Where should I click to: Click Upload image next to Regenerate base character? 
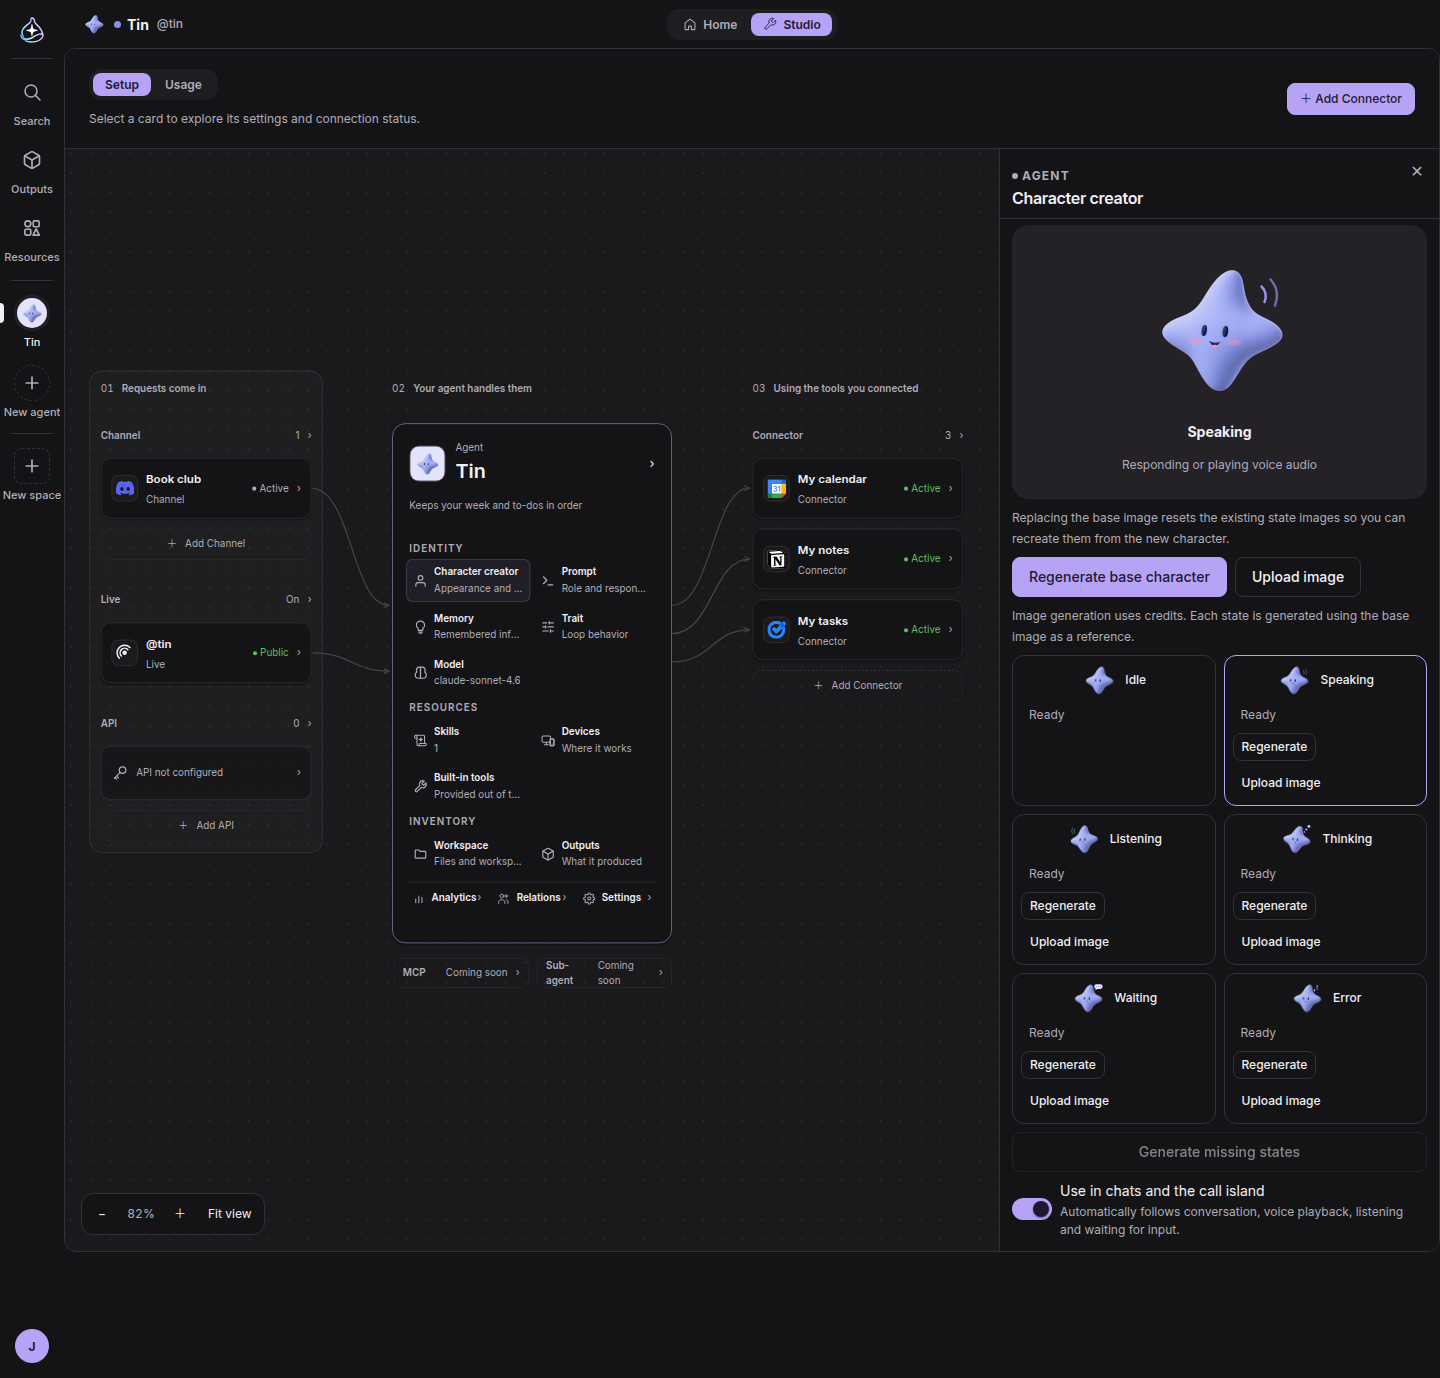[x=1298, y=577]
